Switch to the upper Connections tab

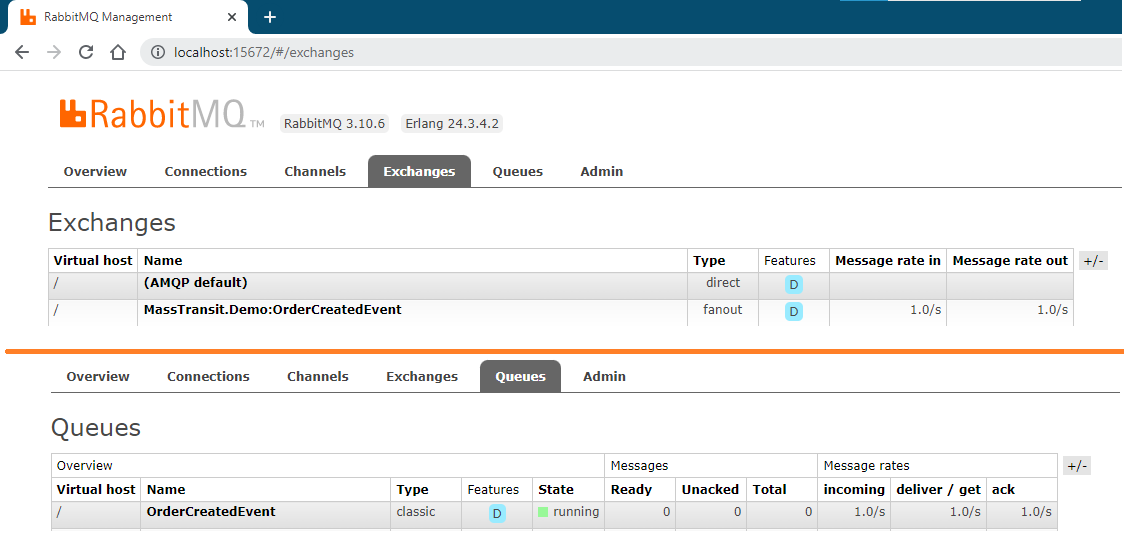tap(205, 171)
